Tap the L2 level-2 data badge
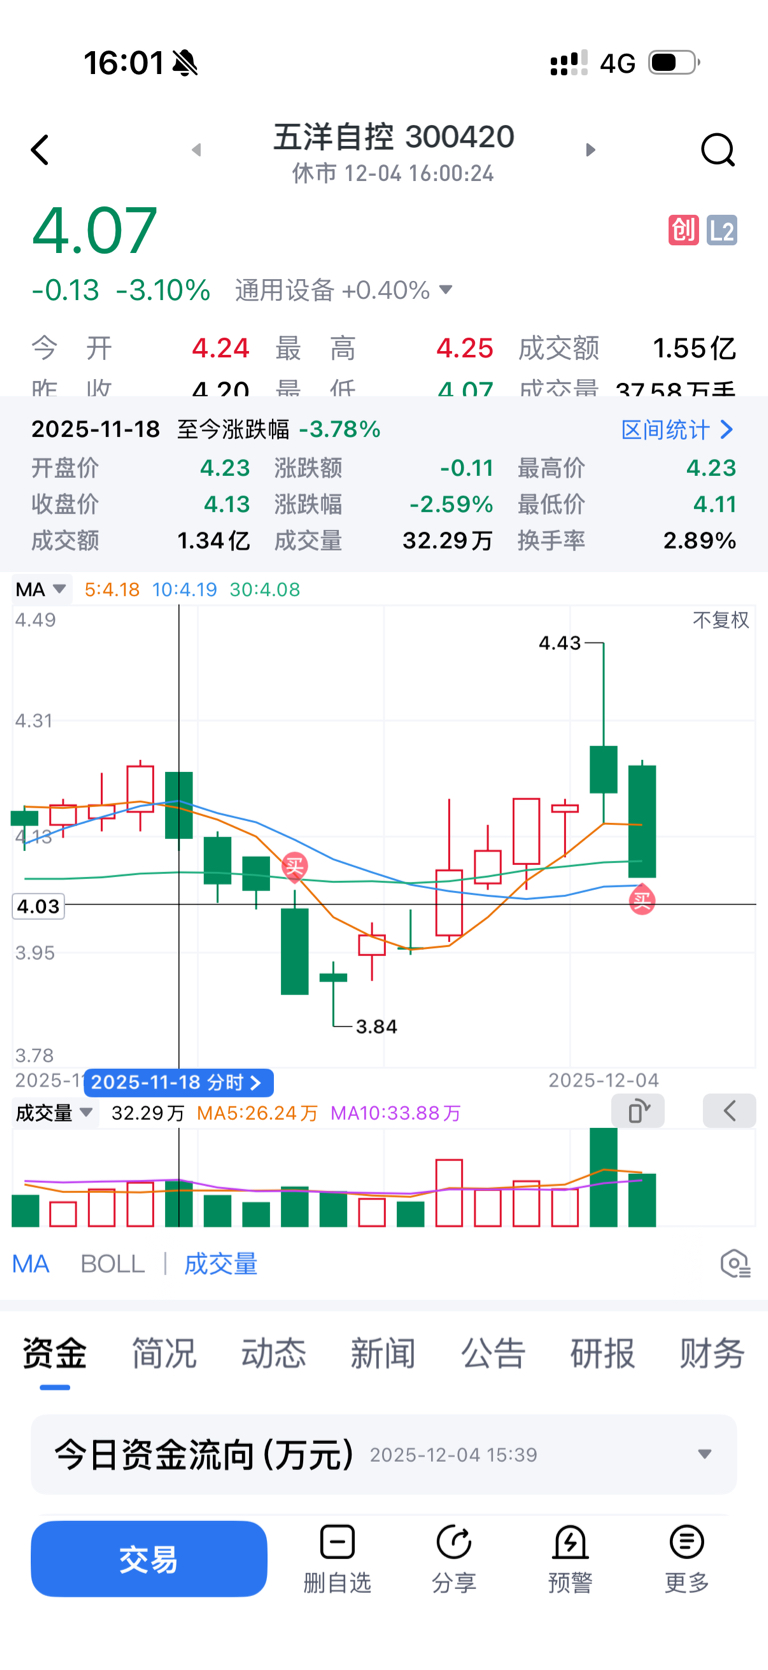The width and height of the screenshot is (768, 1670). [x=721, y=231]
